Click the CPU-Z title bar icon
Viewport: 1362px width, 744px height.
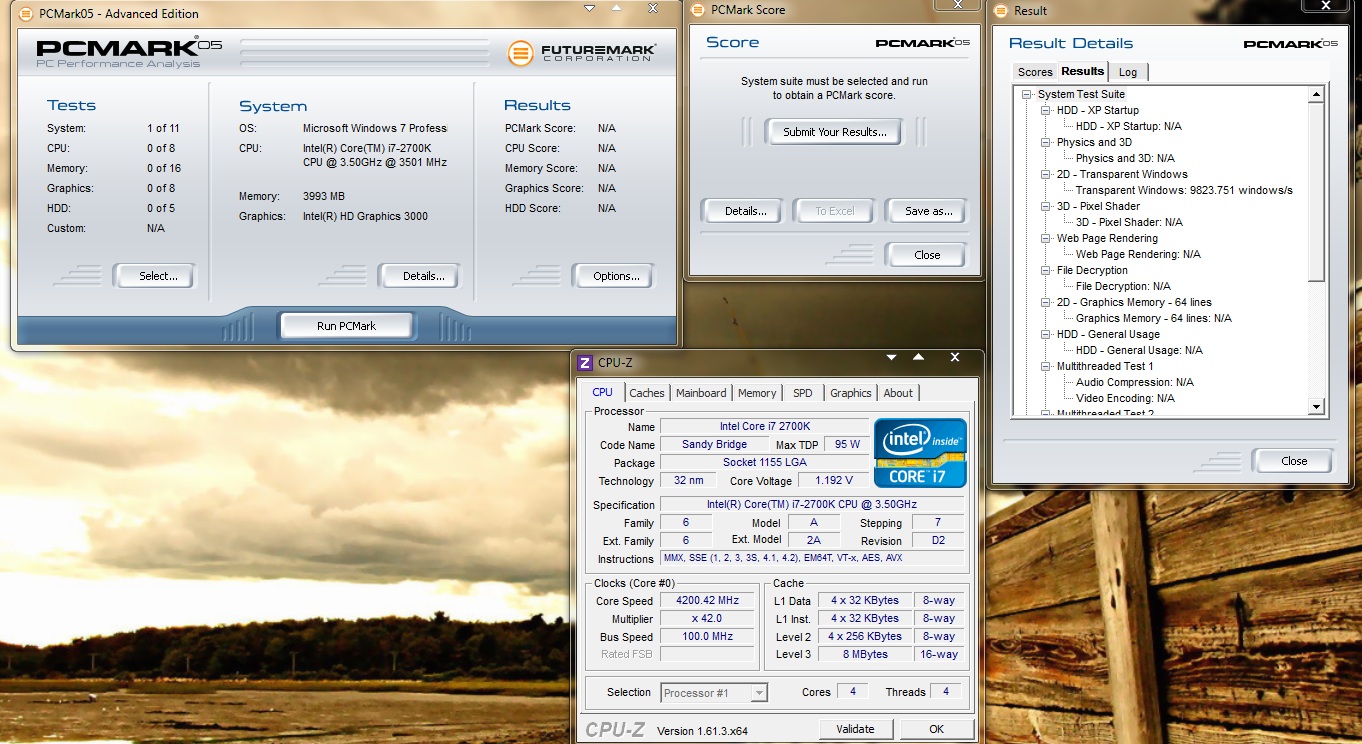[x=585, y=362]
